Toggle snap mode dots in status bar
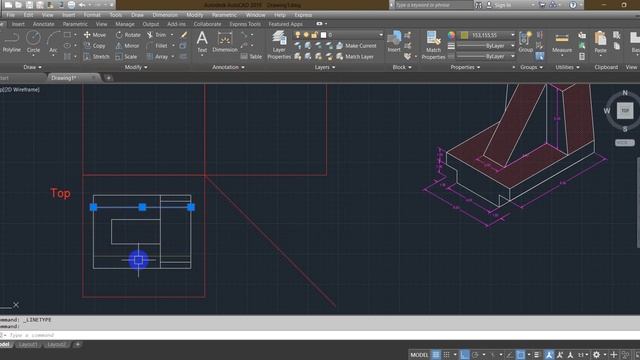 [447, 355]
